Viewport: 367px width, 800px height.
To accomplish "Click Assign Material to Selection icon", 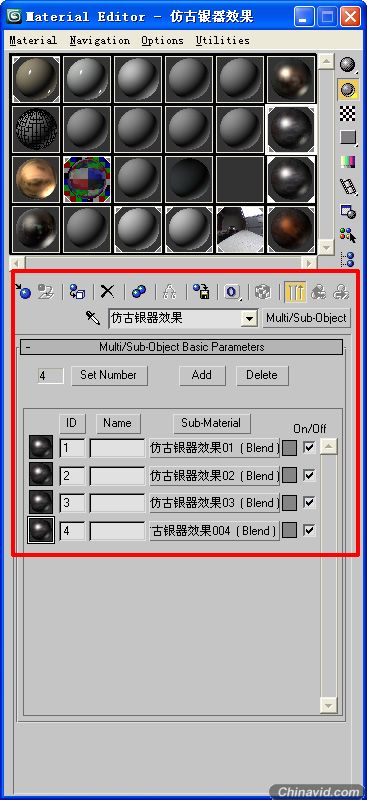I will click(x=78, y=291).
